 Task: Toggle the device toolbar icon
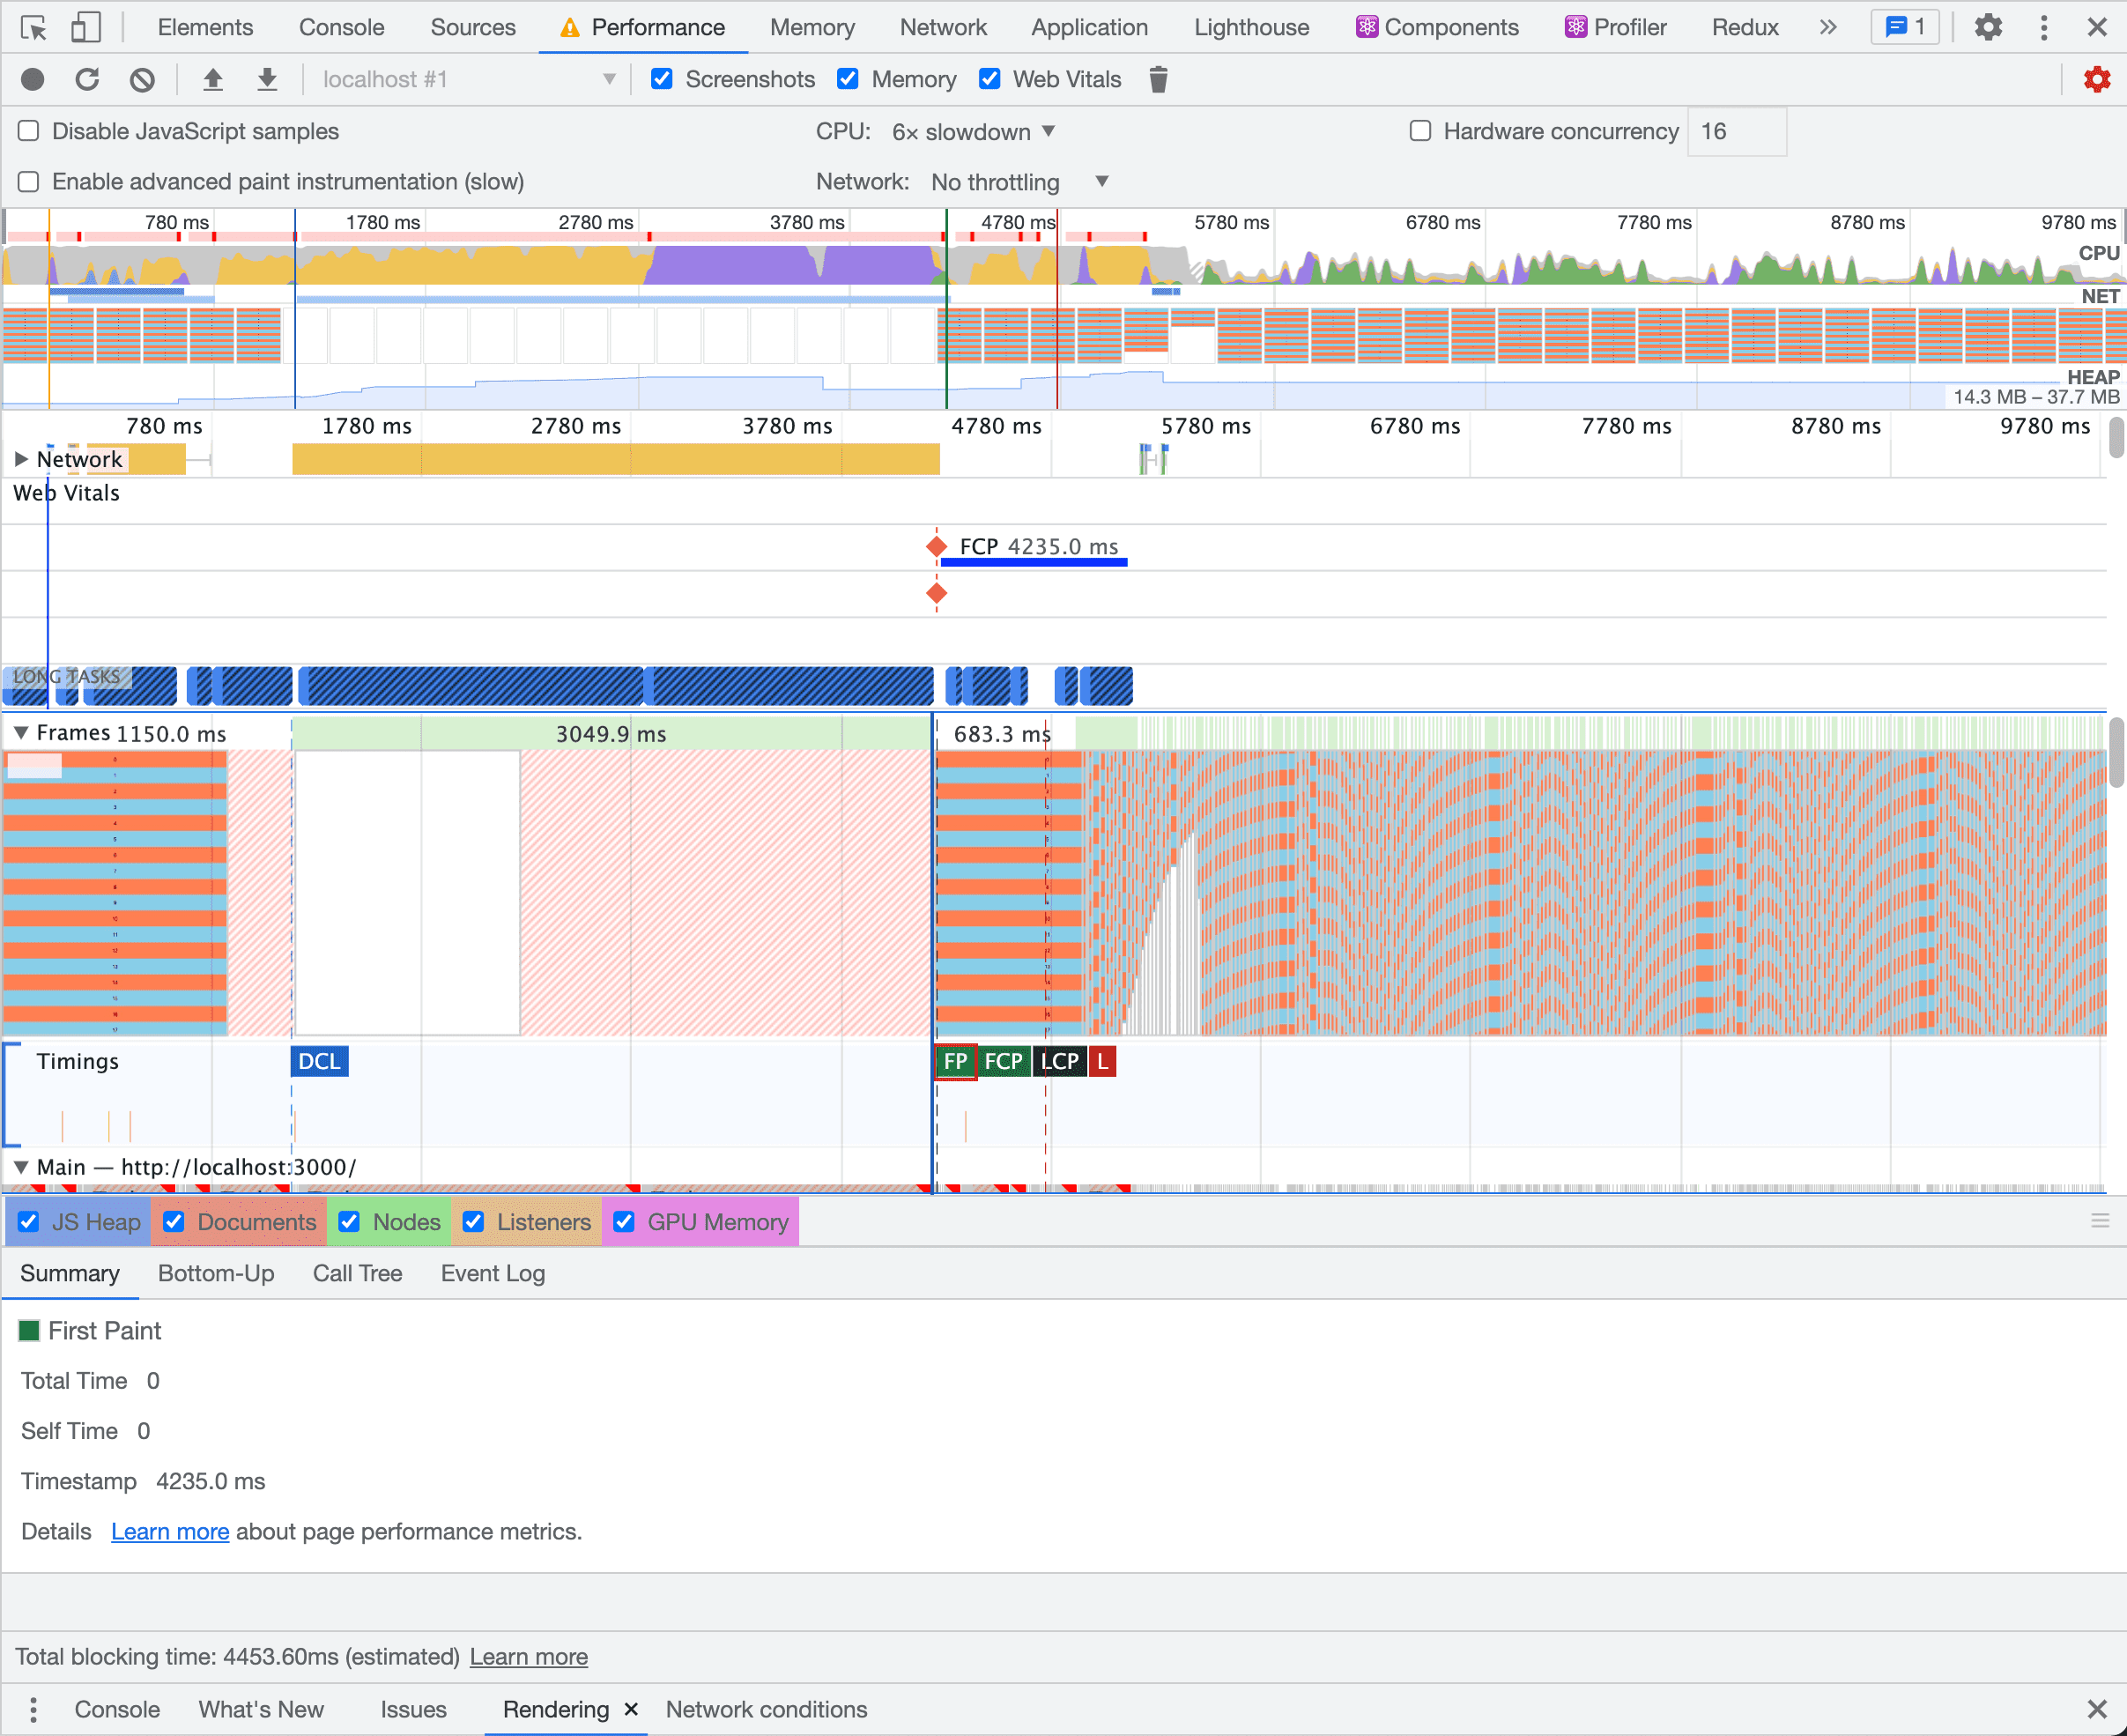(86, 27)
